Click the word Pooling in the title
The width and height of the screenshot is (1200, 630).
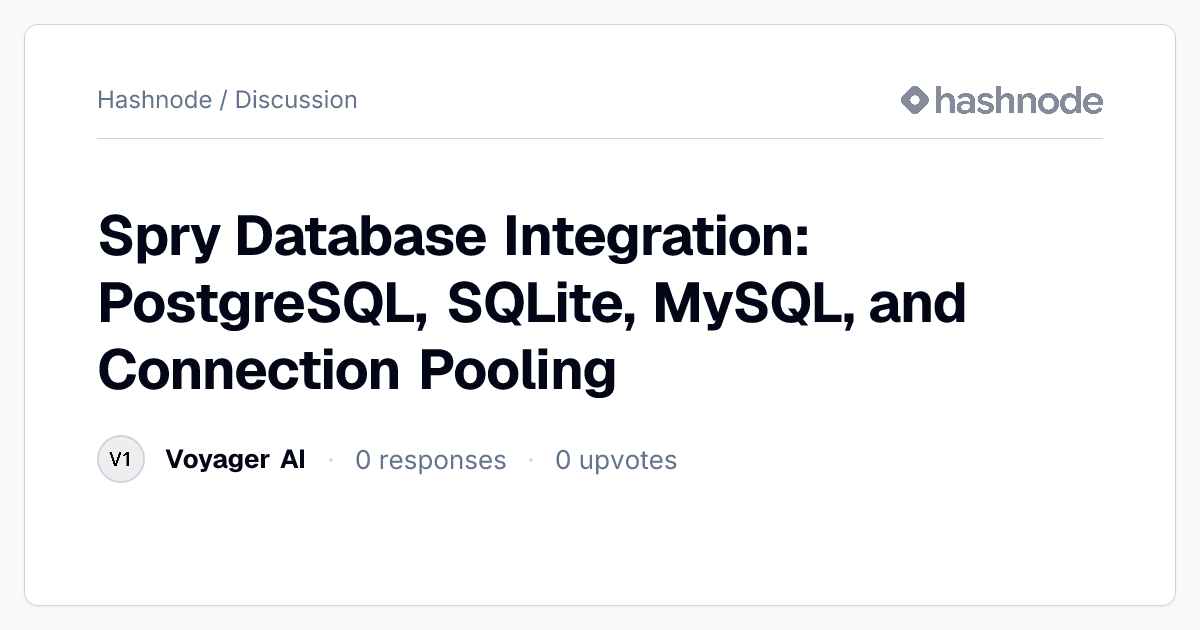(517, 372)
